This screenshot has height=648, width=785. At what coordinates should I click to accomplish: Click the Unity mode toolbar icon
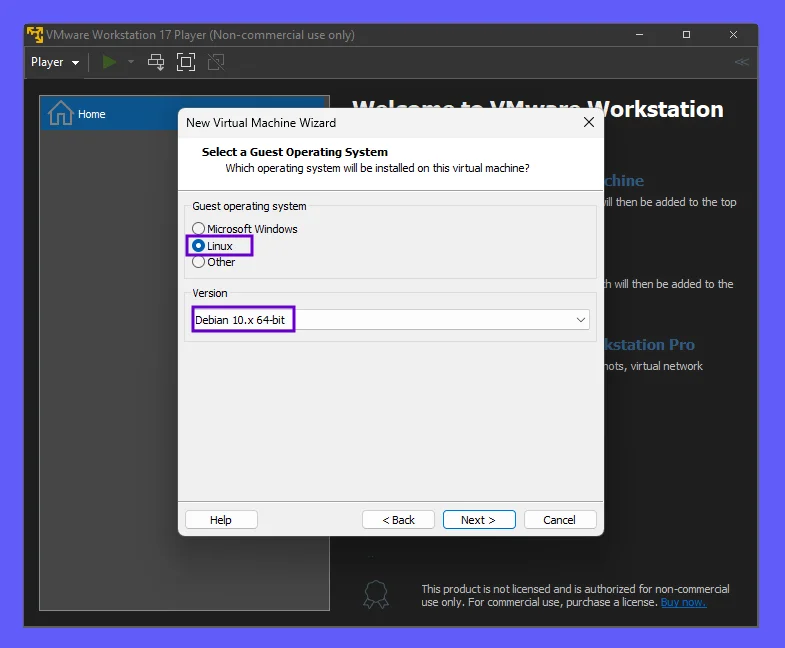(x=215, y=62)
